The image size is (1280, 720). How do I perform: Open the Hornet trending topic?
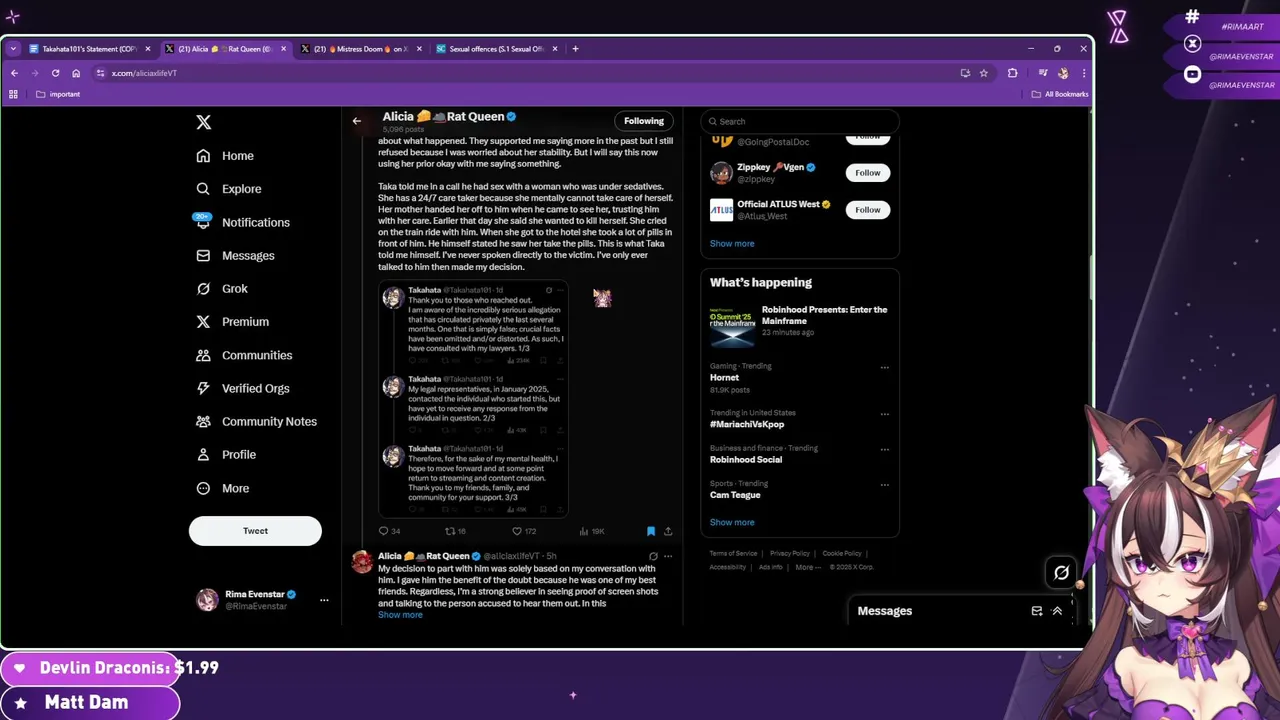click(725, 378)
